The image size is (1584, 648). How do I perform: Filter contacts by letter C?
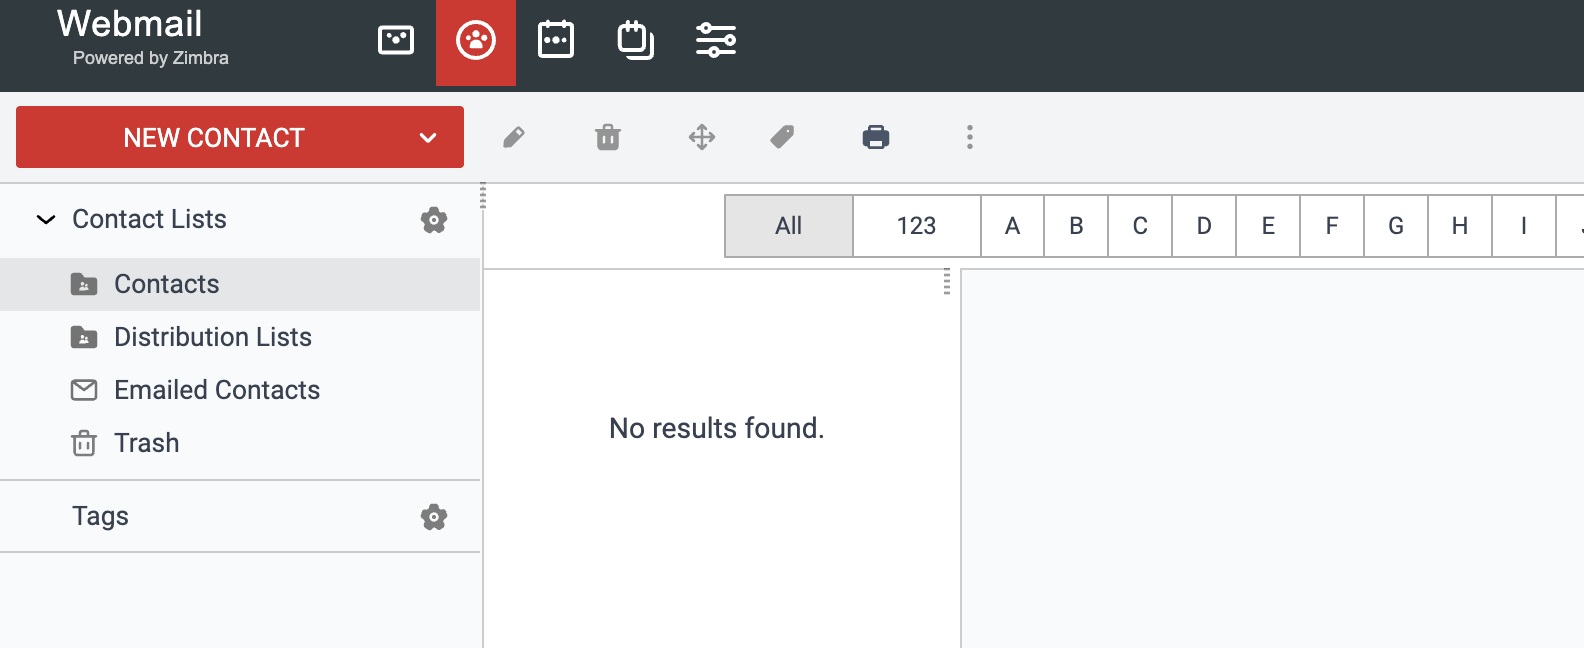(1141, 226)
